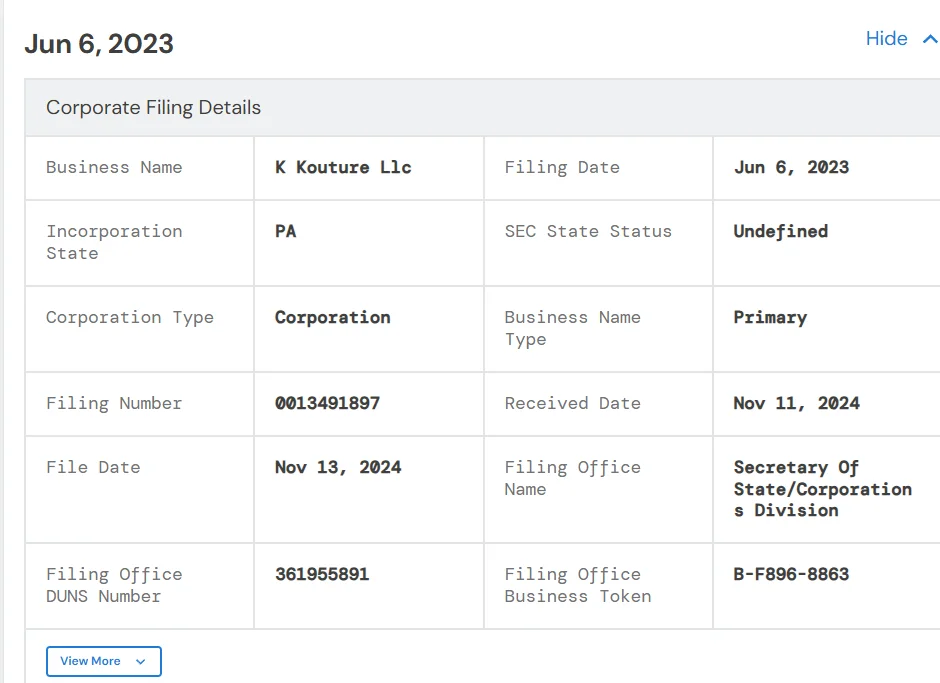This screenshot has width=940, height=683.
Task: Select the Corporation Type value Corporation
Action: pos(332,318)
